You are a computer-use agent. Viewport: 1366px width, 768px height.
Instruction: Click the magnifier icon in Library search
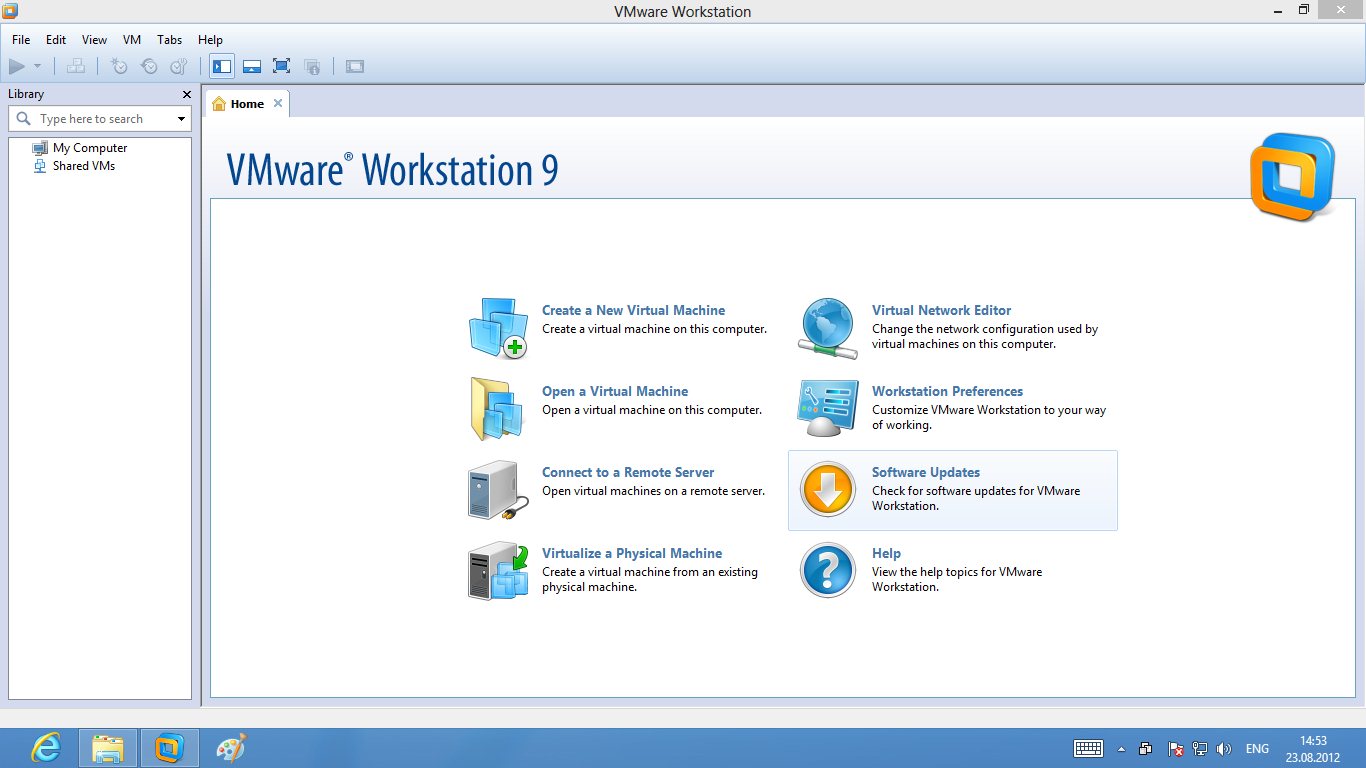click(x=24, y=119)
